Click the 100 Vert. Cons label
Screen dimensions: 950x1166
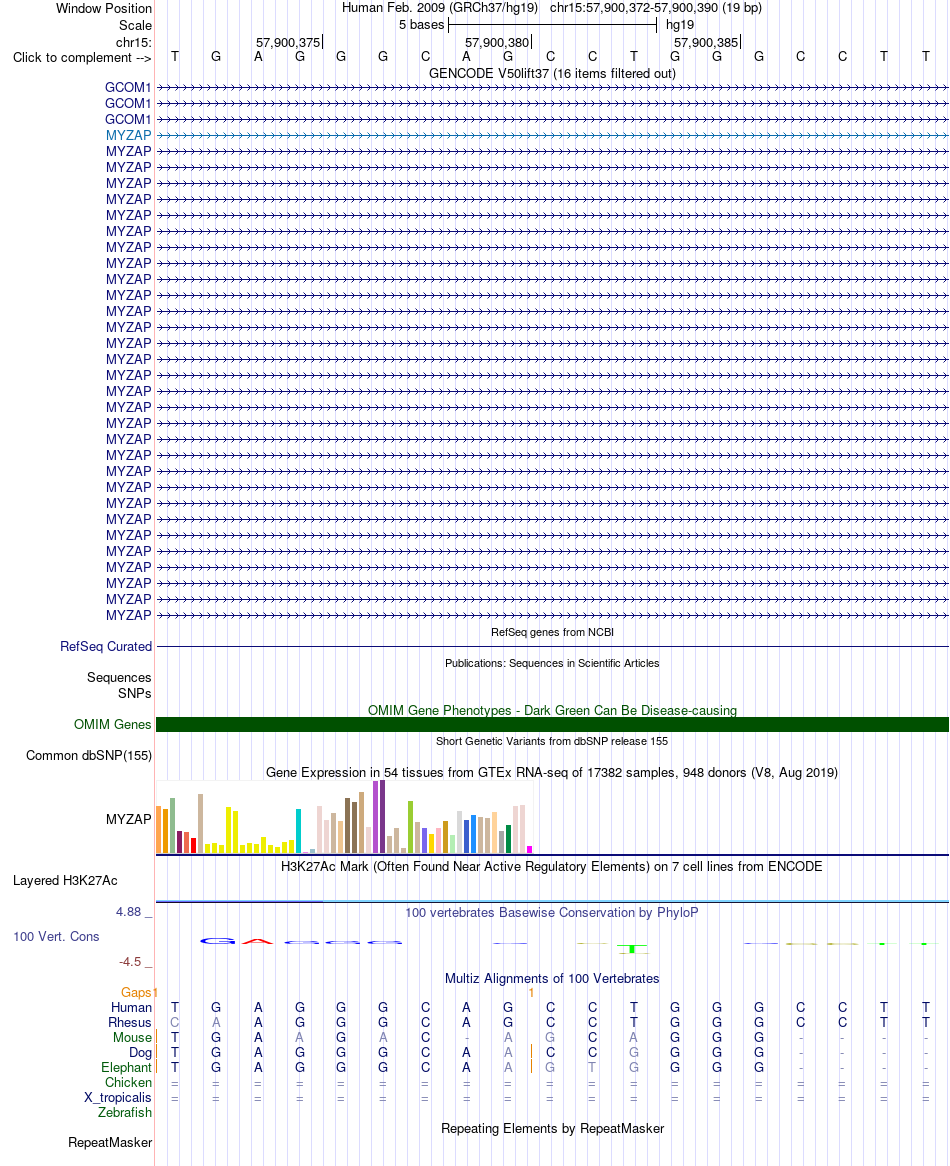[x=56, y=936]
